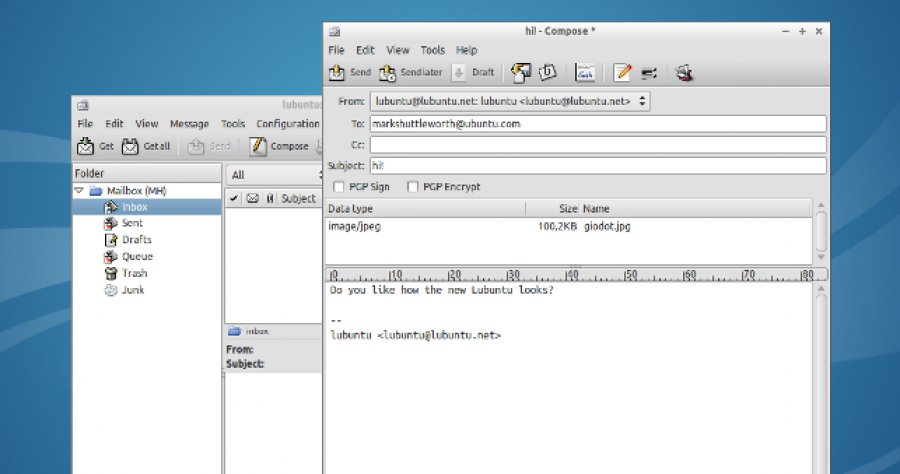Click the checkmark column header in message list
The width and height of the screenshot is (900, 474).
tap(234, 199)
